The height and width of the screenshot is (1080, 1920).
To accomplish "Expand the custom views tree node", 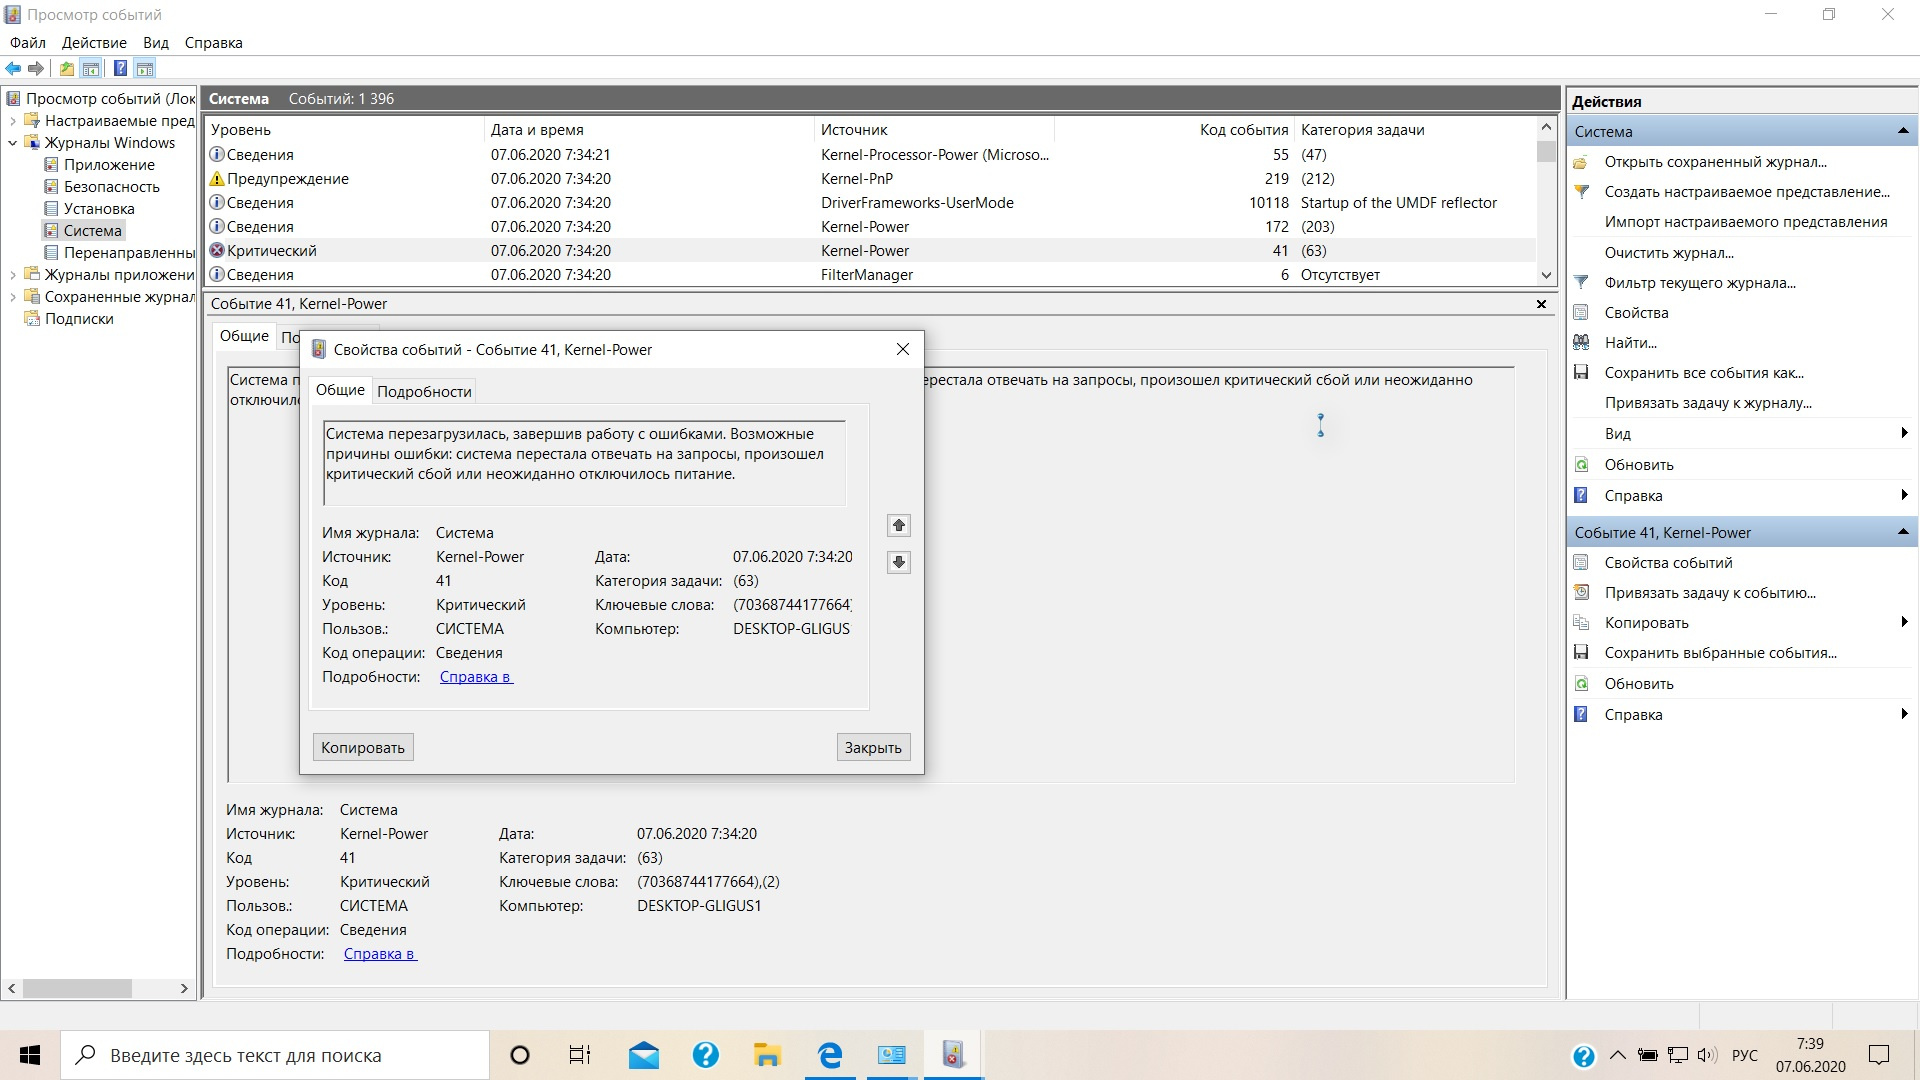I will tap(13, 121).
